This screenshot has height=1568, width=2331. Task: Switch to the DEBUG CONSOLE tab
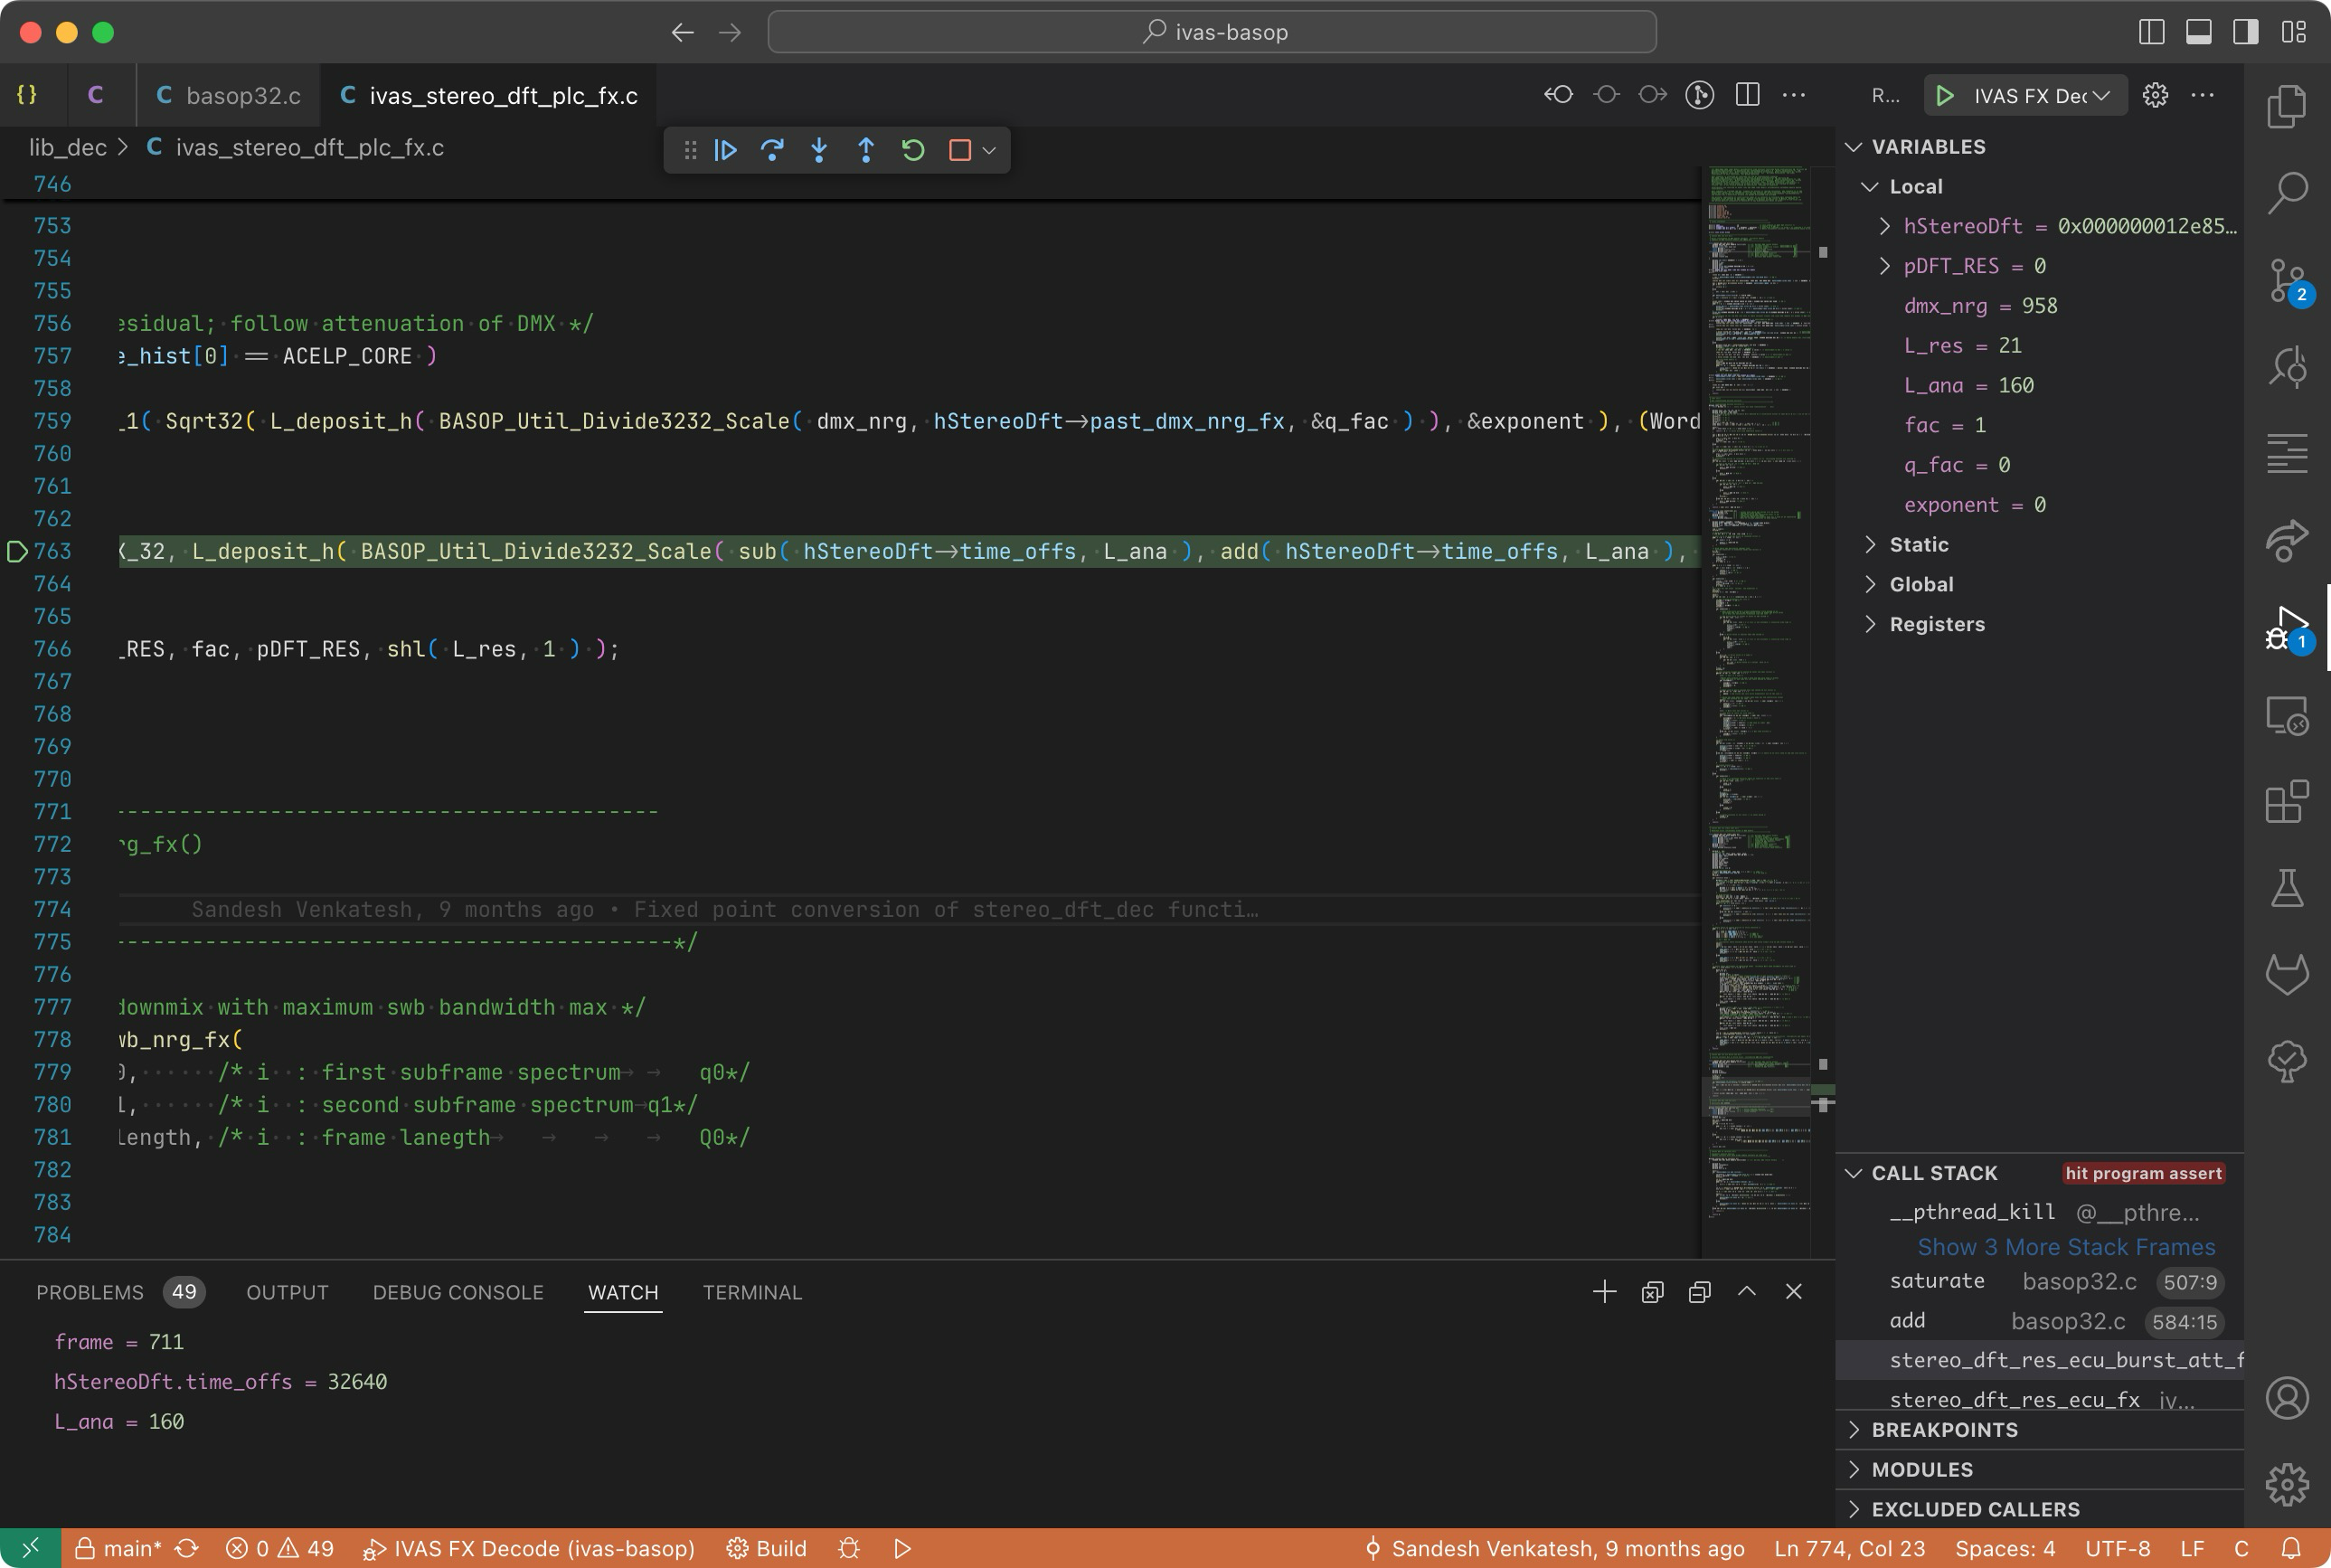[457, 1292]
